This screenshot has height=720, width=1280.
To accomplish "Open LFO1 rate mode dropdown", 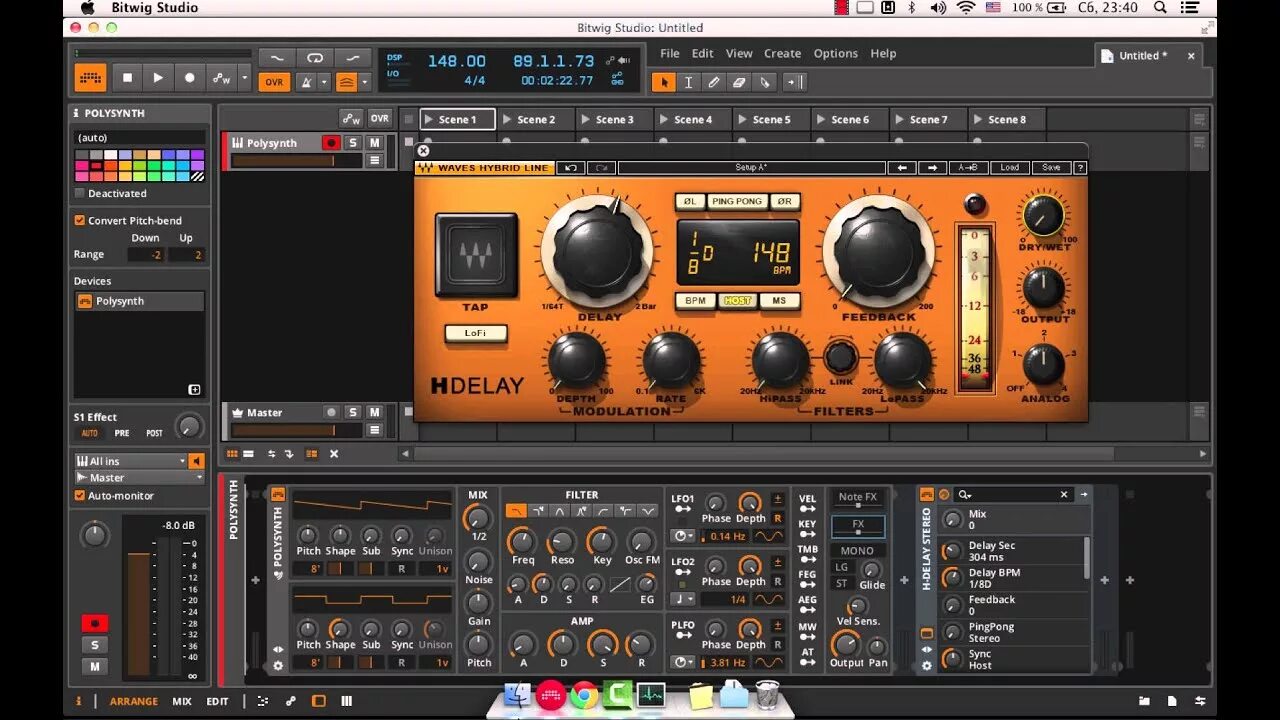I will pos(685,536).
